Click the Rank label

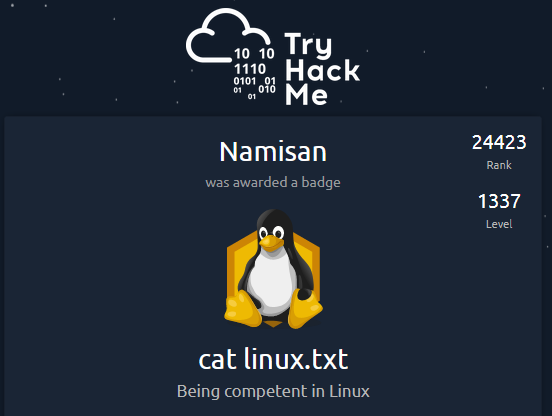click(x=499, y=165)
